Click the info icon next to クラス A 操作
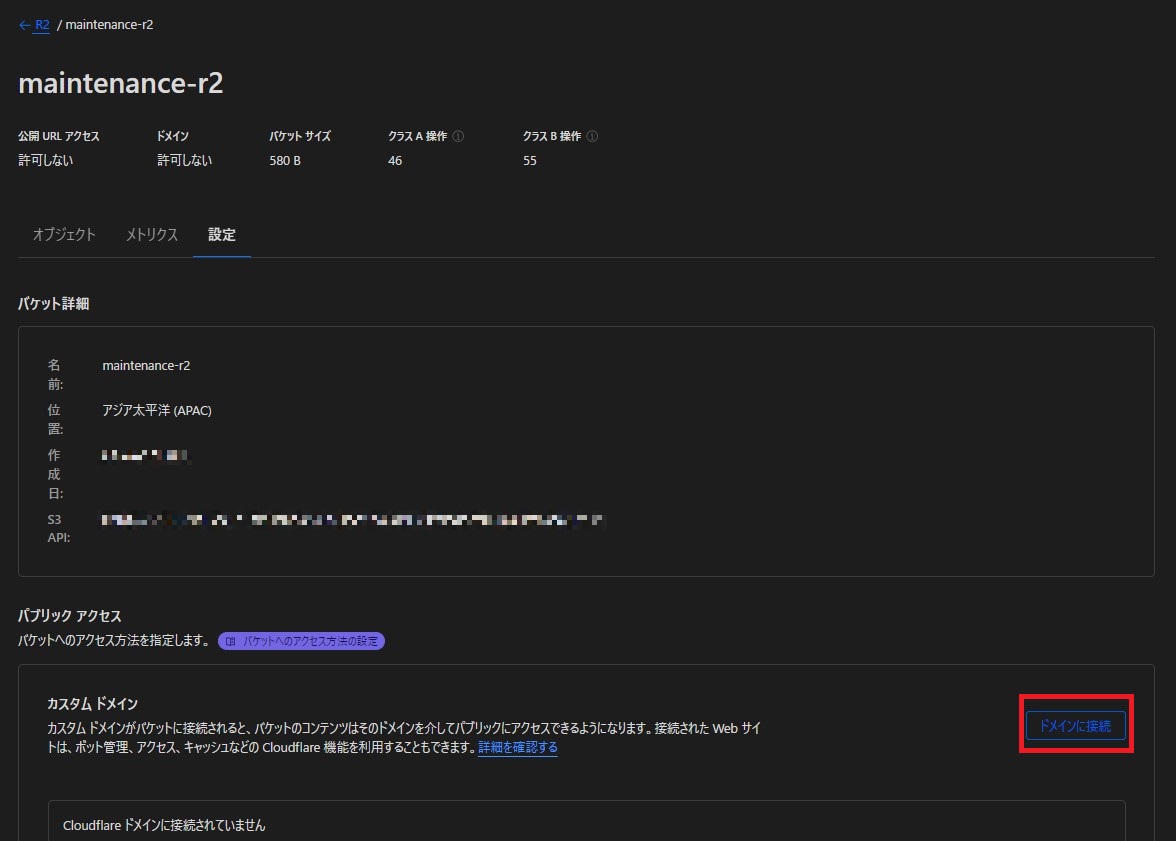 (458, 136)
